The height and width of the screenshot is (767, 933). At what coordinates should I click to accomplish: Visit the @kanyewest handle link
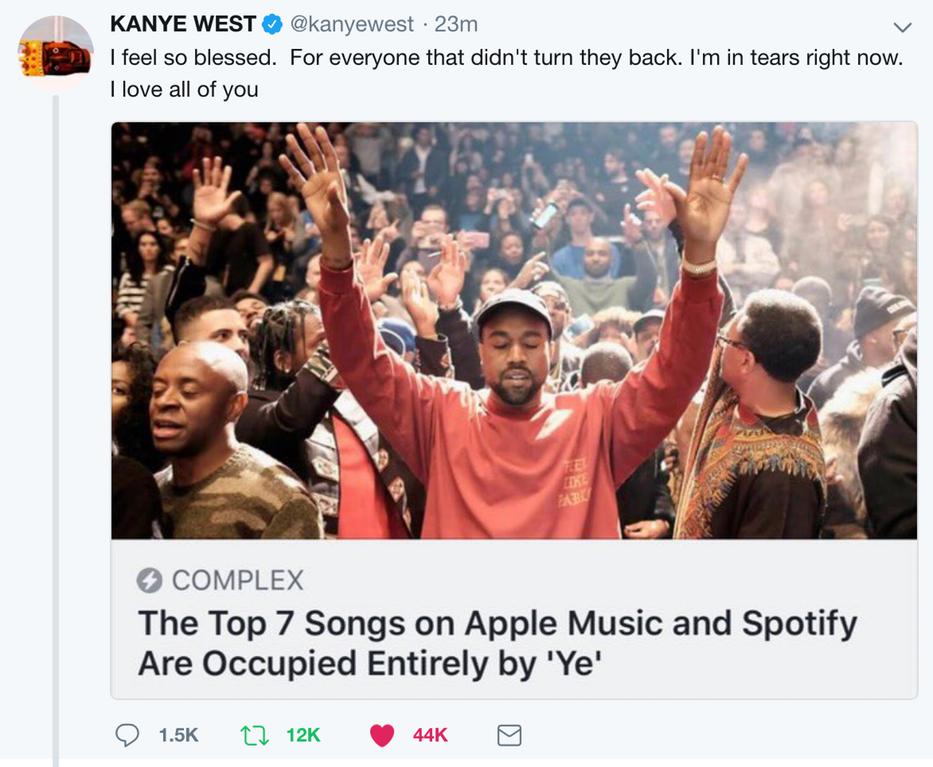(351, 24)
